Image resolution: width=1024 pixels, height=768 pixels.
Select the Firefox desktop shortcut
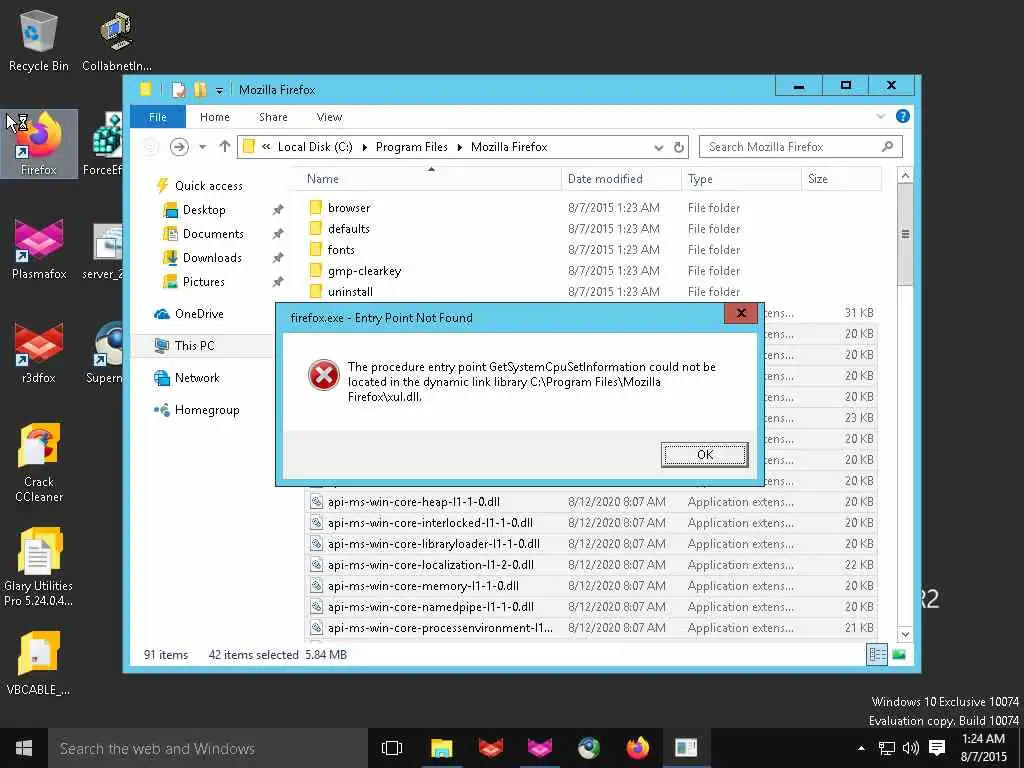[x=39, y=144]
